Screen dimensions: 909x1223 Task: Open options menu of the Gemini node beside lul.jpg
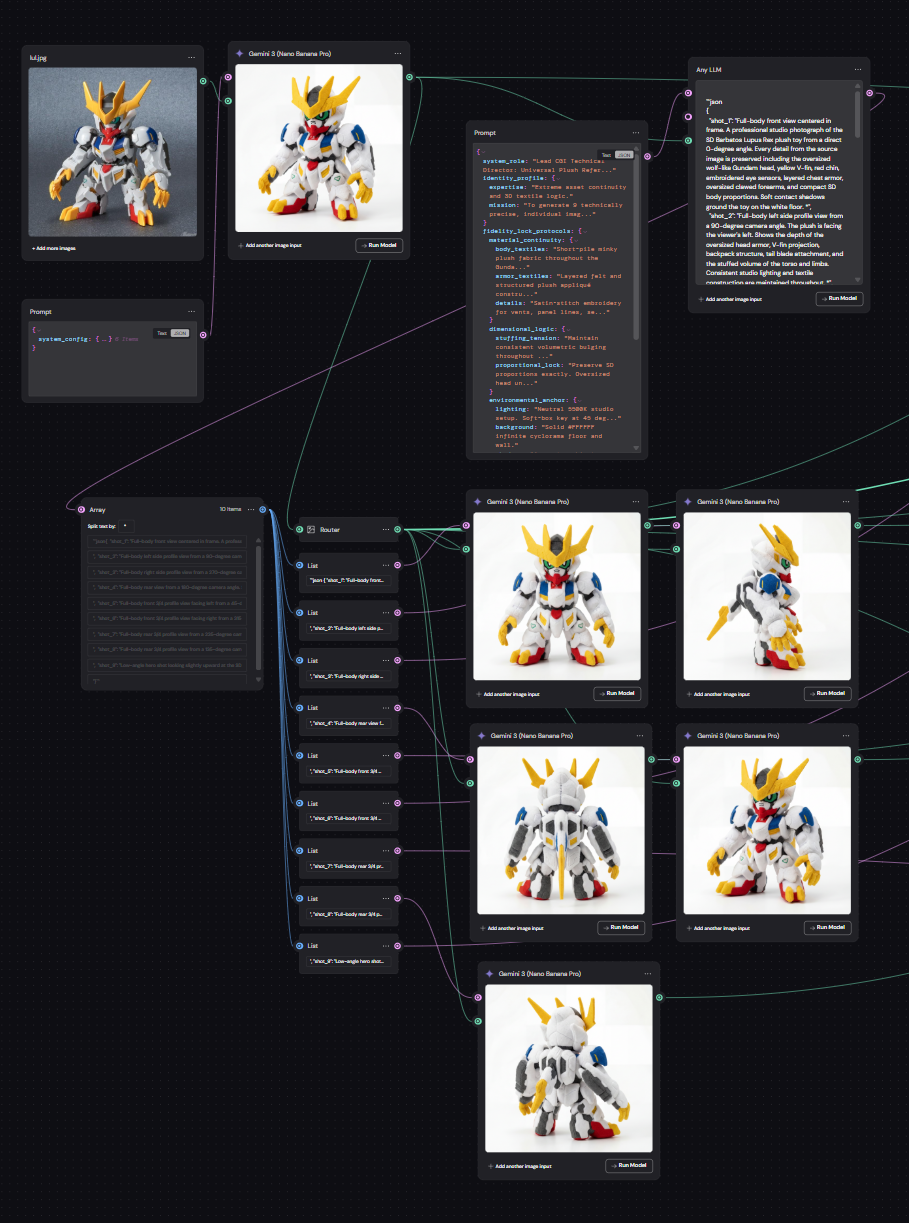click(x=398, y=53)
